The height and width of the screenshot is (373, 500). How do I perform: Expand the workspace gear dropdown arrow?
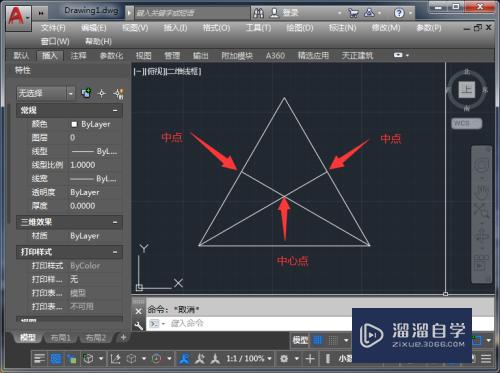coord(296,359)
